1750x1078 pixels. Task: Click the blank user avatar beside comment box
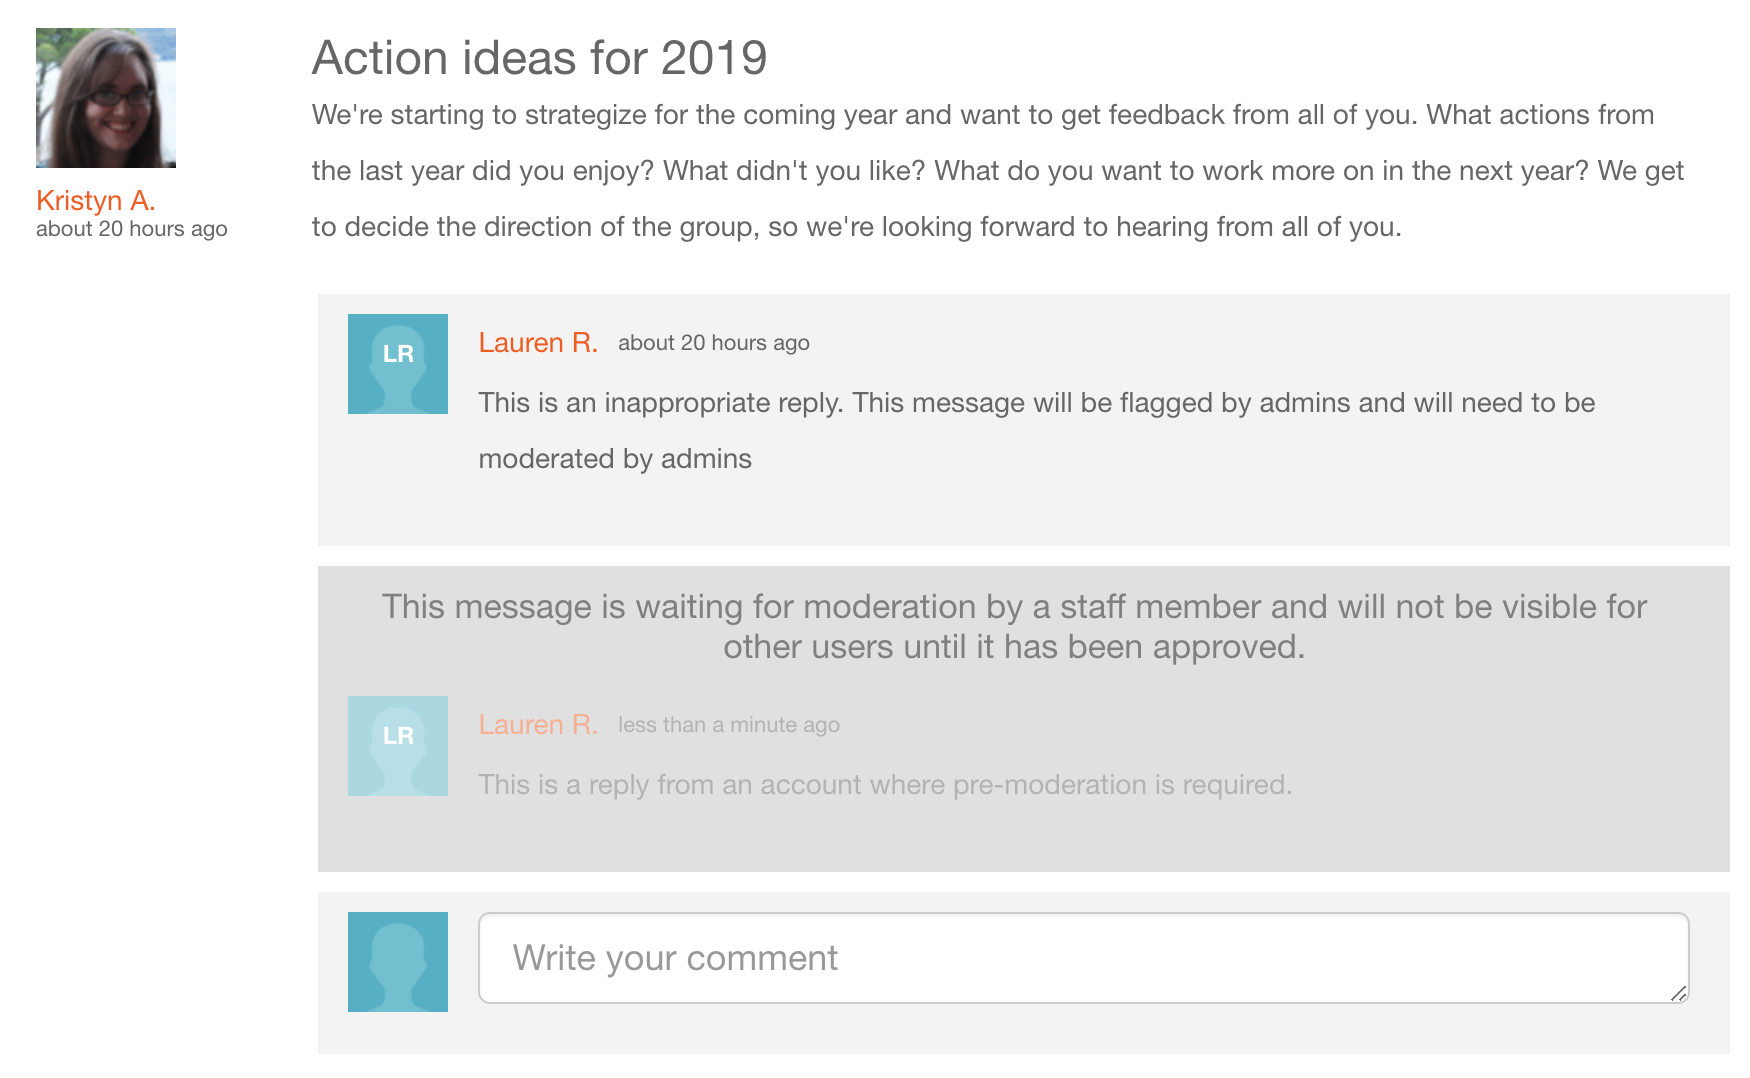(x=398, y=962)
